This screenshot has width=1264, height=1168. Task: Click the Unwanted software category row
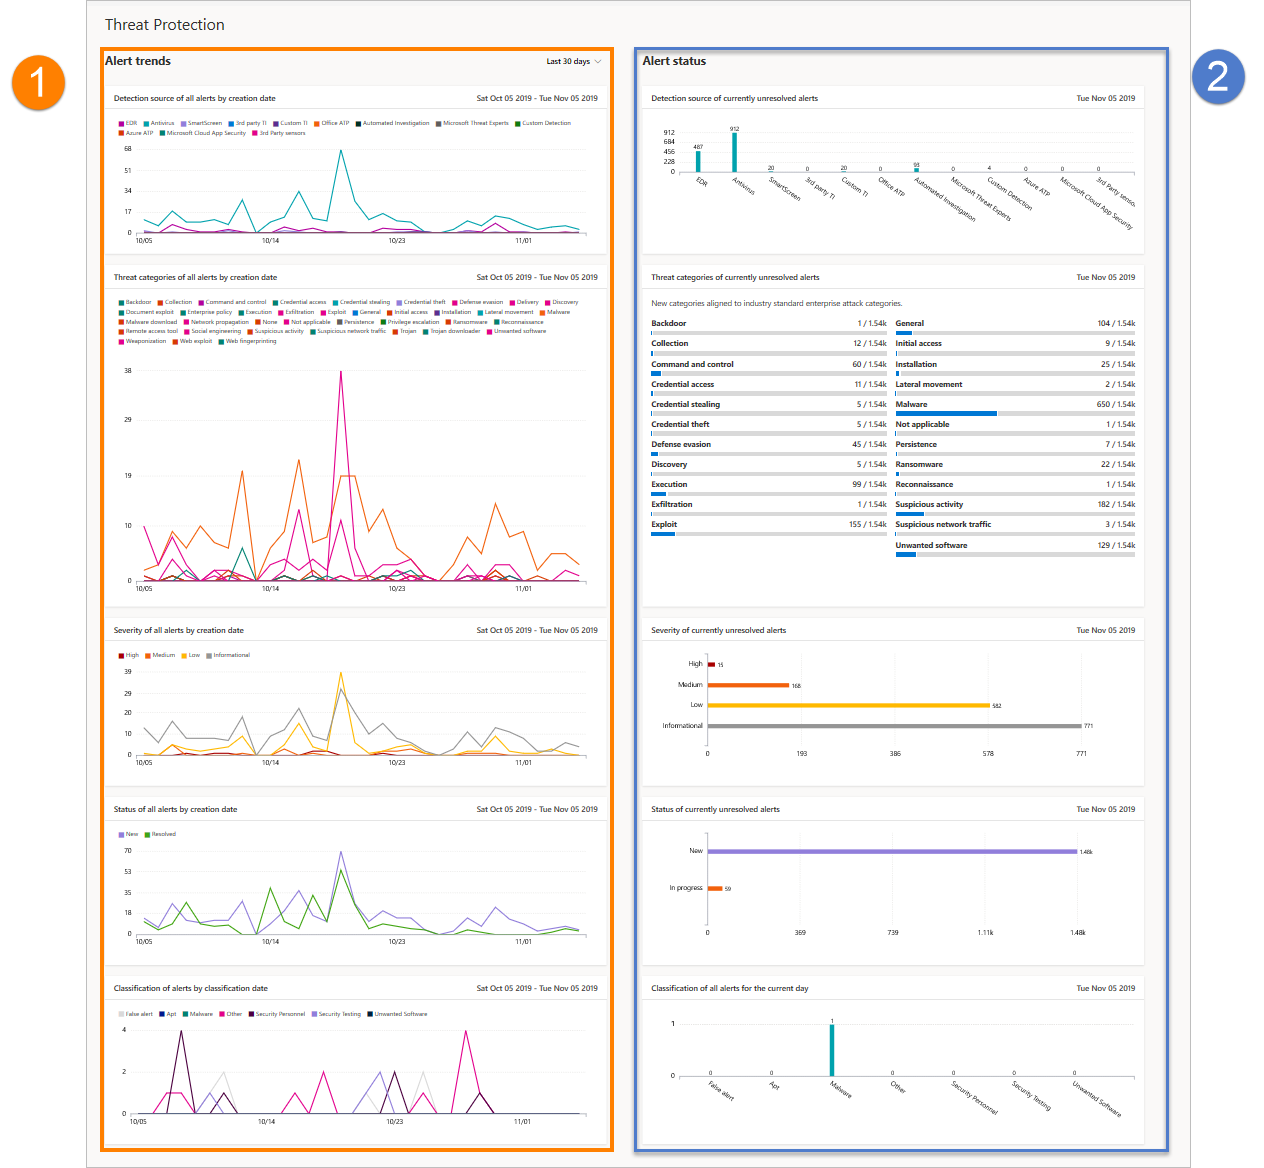click(1014, 546)
